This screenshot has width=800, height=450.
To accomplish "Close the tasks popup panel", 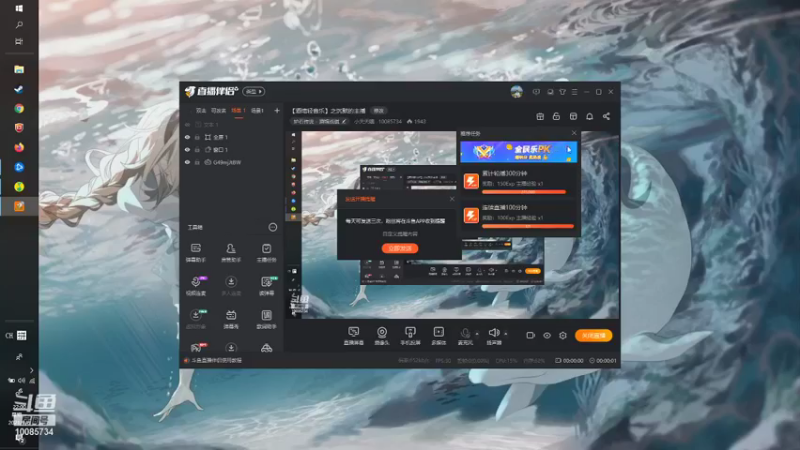I will [574, 133].
